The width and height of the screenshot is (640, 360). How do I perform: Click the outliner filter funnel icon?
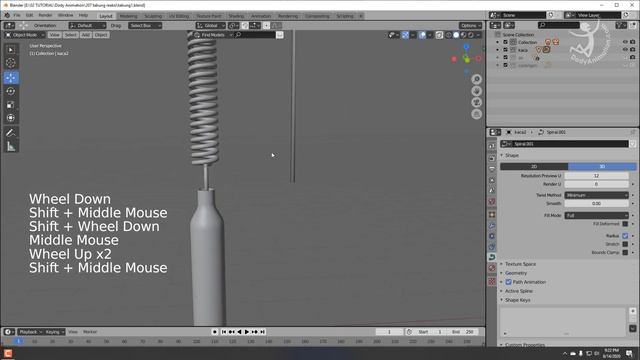tap(621, 25)
